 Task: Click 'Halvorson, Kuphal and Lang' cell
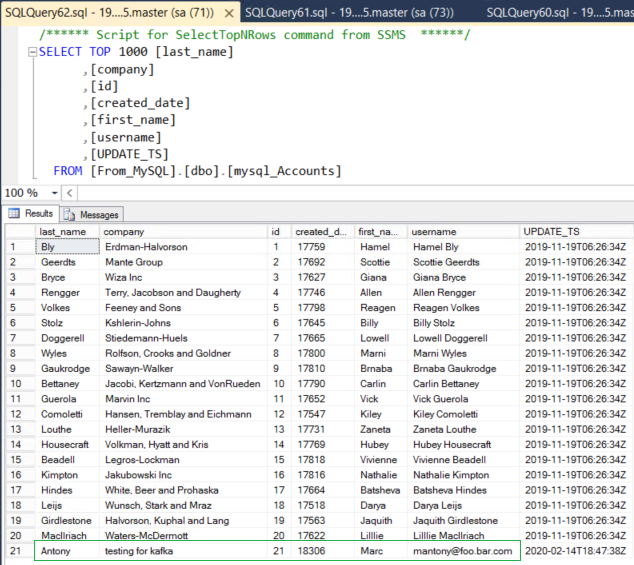click(x=183, y=521)
